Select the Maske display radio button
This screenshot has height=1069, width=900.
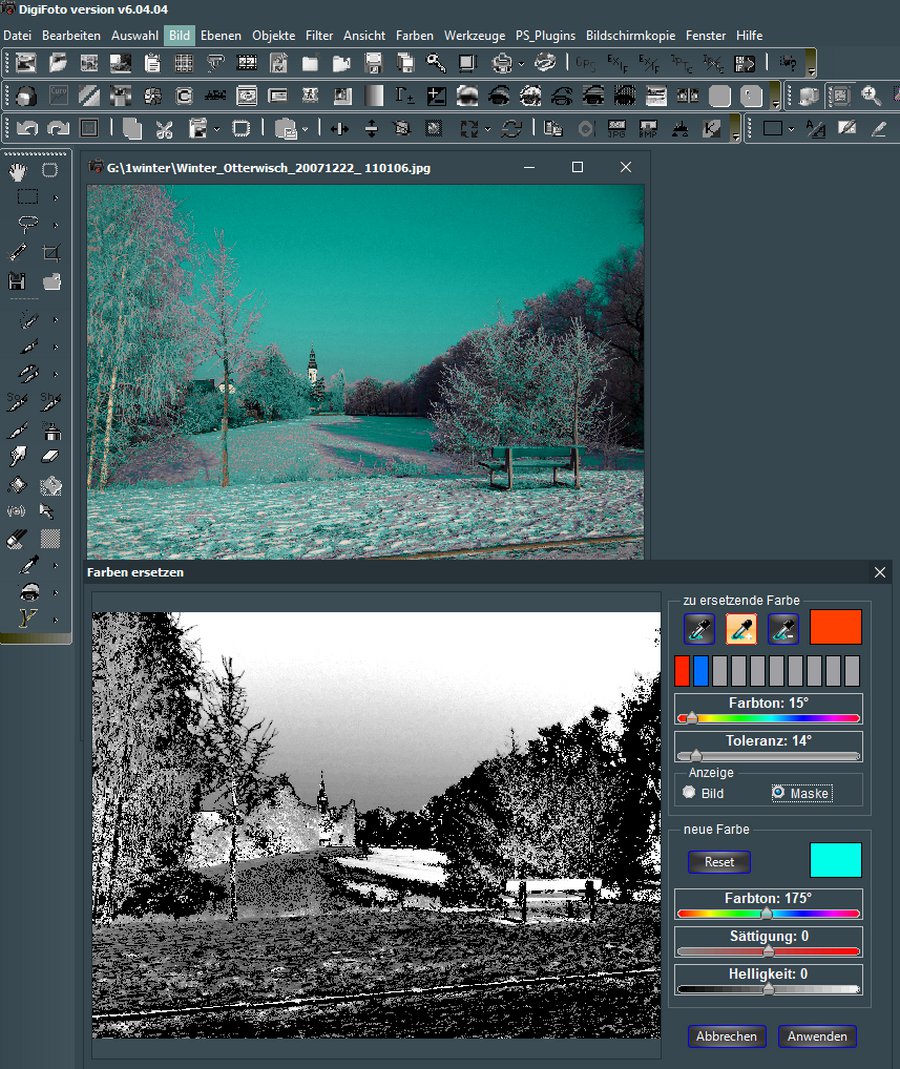point(778,793)
